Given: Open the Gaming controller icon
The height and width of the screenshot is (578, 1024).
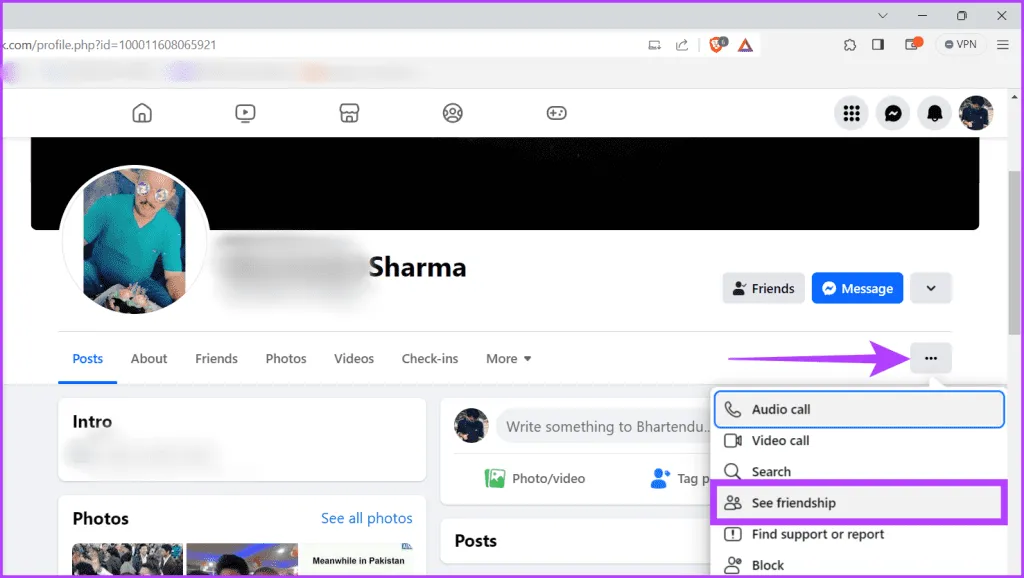Looking at the screenshot, I should click(556, 113).
